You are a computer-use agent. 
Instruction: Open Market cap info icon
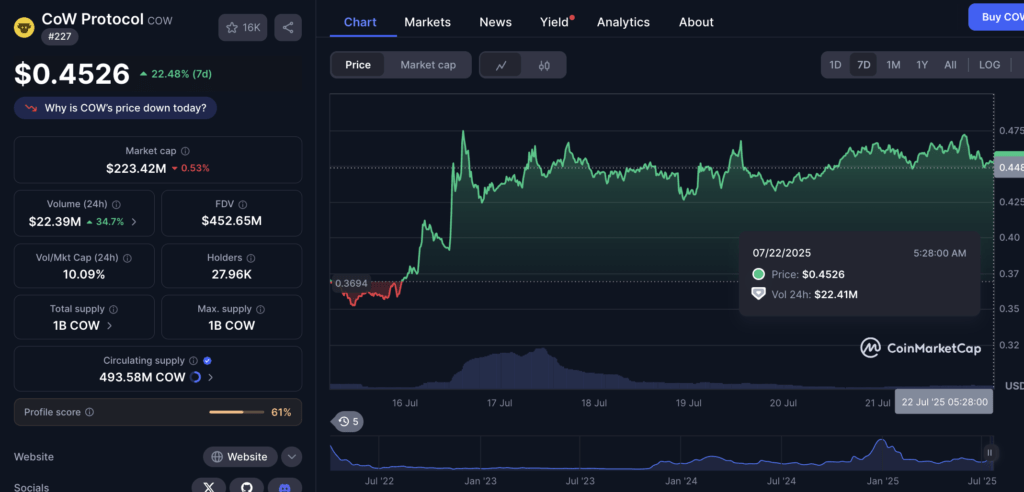pyautogui.click(x=185, y=151)
